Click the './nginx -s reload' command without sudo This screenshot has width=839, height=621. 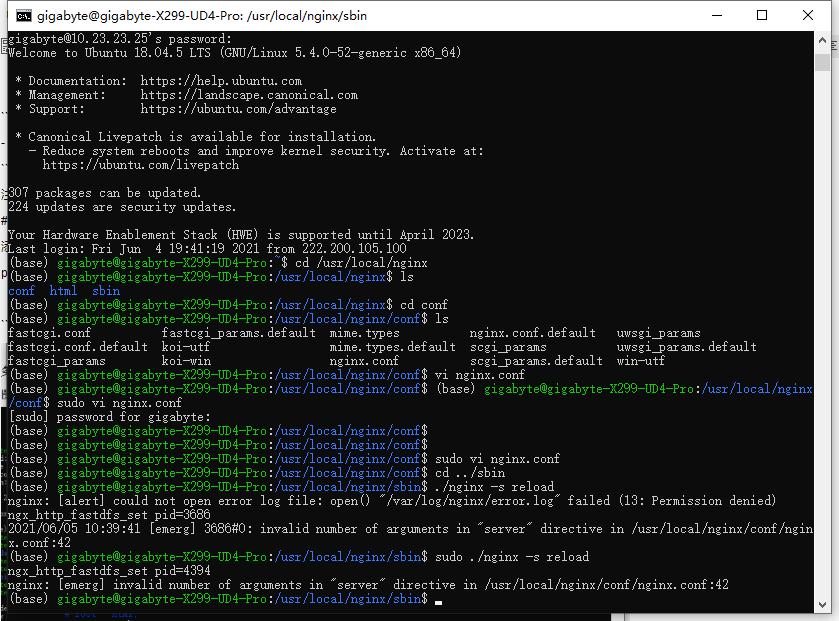pos(494,487)
